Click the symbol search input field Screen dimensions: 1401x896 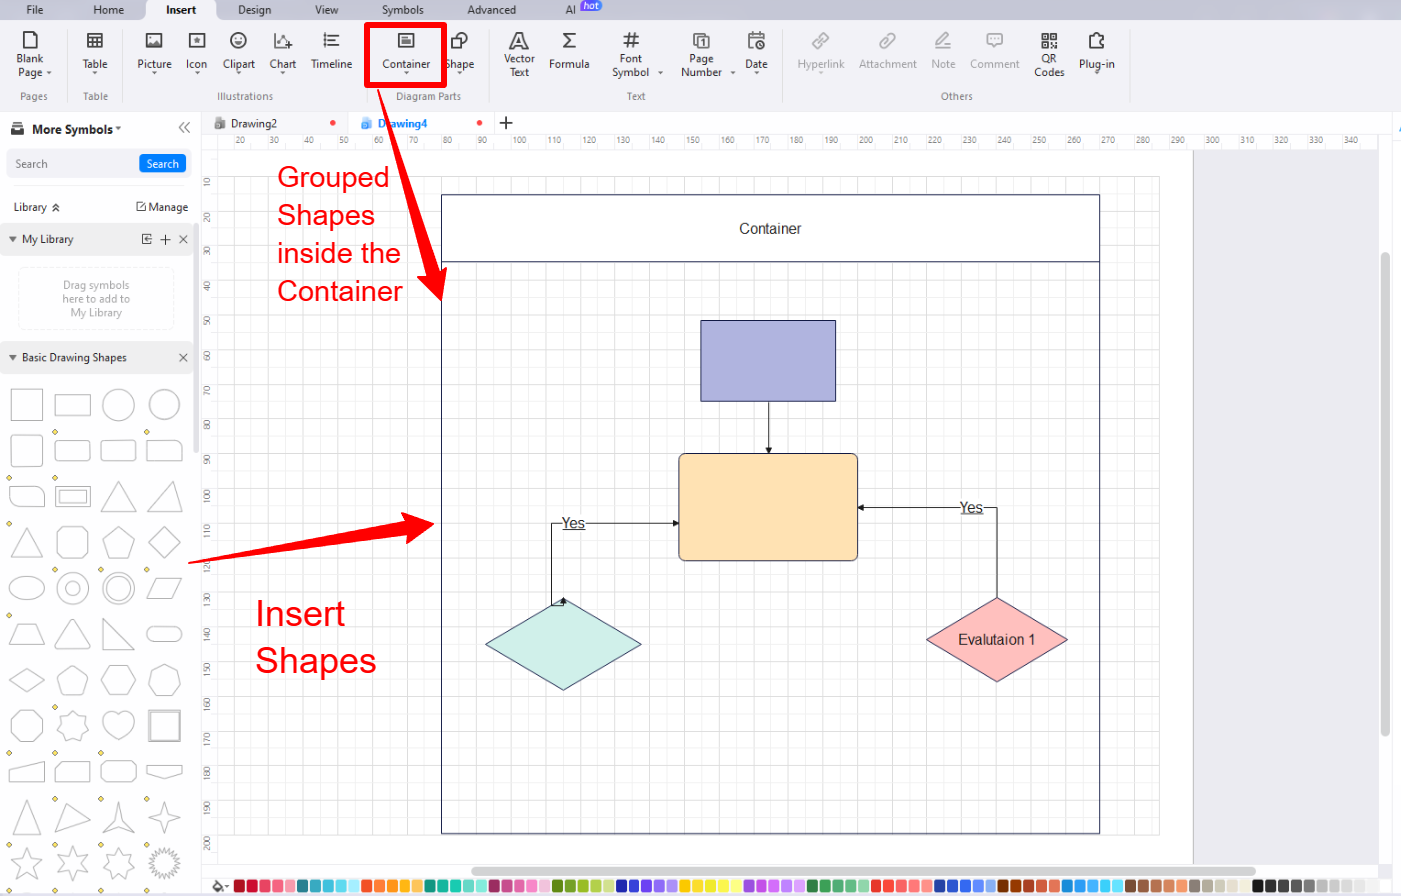pyautogui.click(x=73, y=164)
